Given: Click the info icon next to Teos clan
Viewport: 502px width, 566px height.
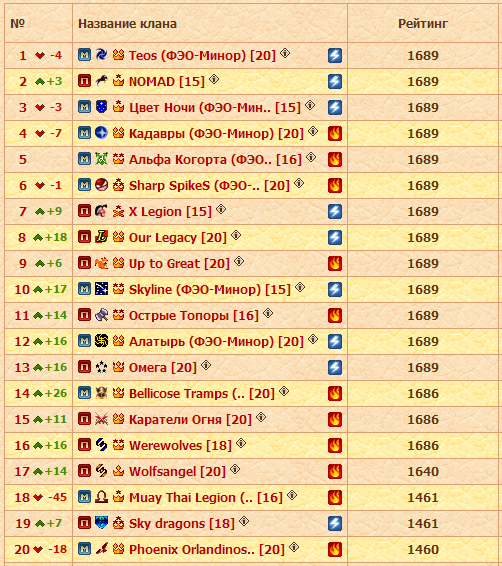Looking at the screenshot, I should coord(285,53).
